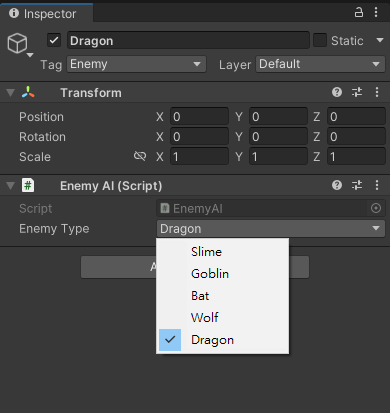Image resolution: width=390 pixels, height=413 pixels.
Task: Choose Wolf in the enemy type list
Action: (222, 318)
